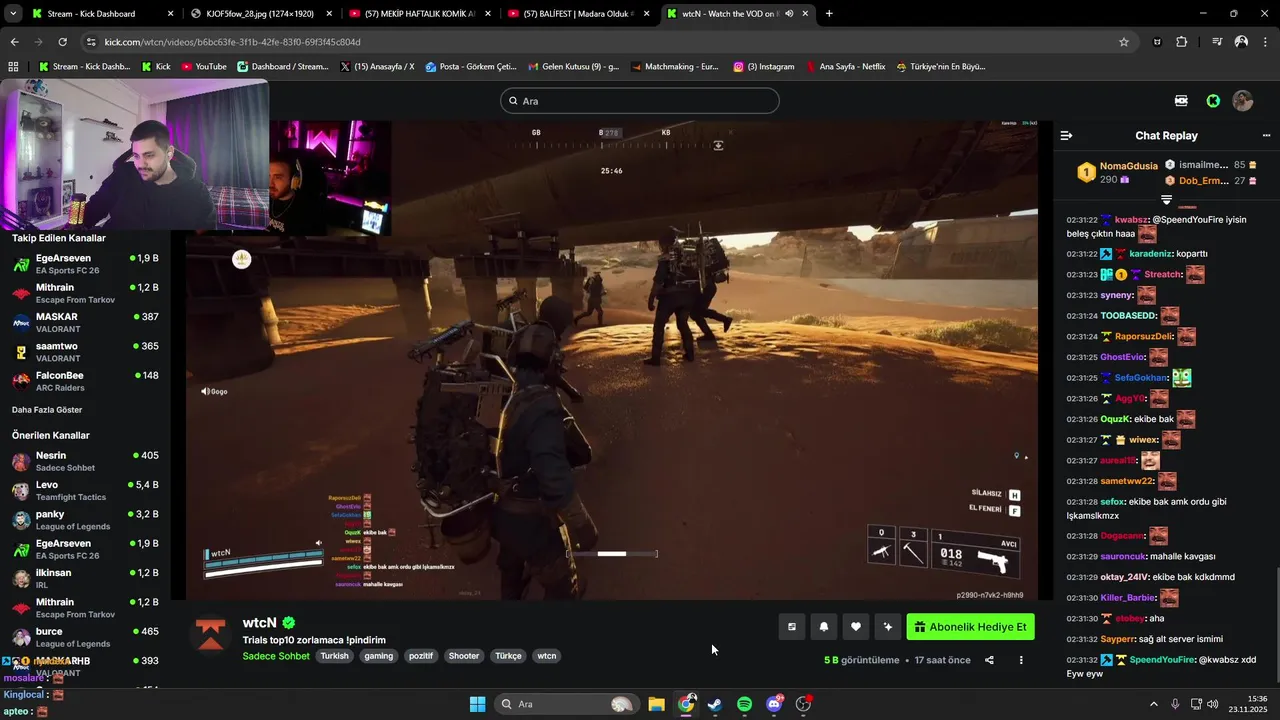Open Chrome extensions puzzle icon
This screenshot has height=720, width=1280.
coord(1181,42)
